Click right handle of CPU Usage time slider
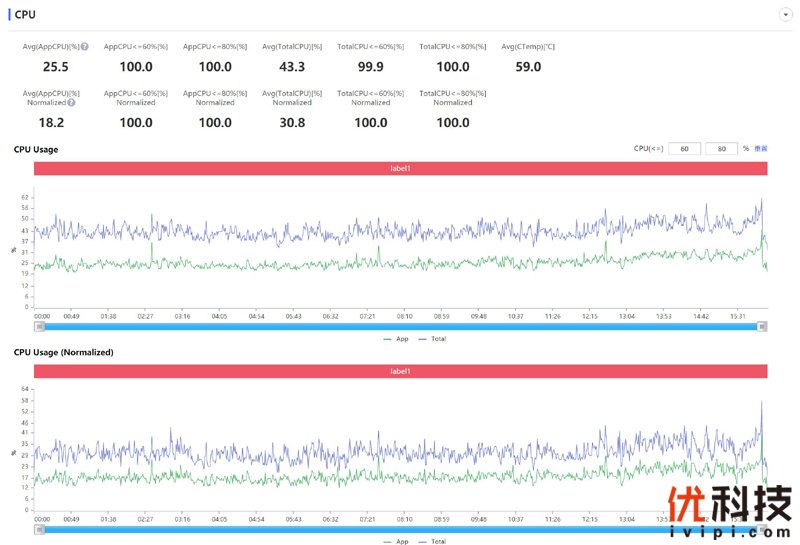800x545 pixels. tap(762, 326)
